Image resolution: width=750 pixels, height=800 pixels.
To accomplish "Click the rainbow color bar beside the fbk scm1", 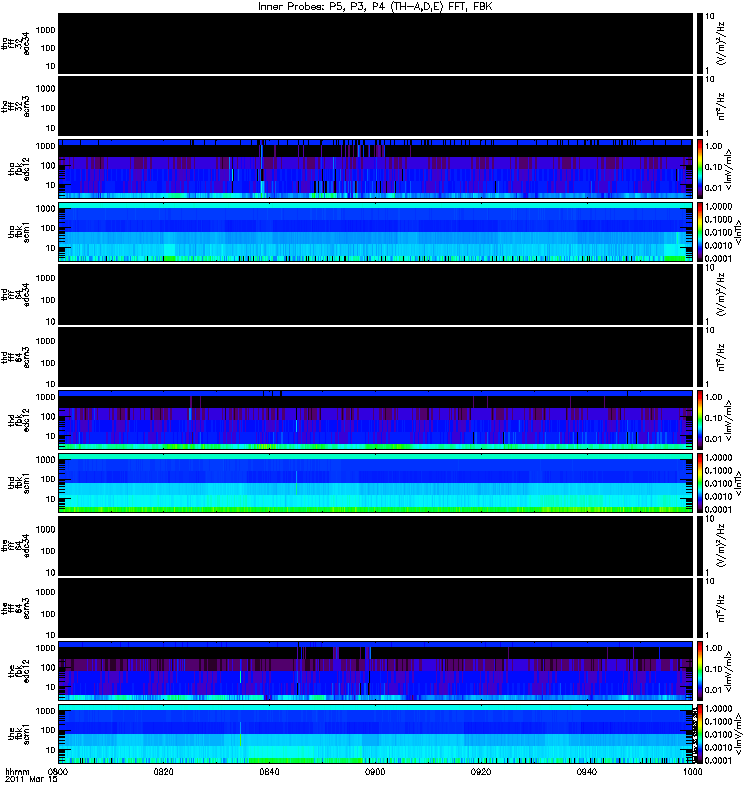I will point(699,734).
